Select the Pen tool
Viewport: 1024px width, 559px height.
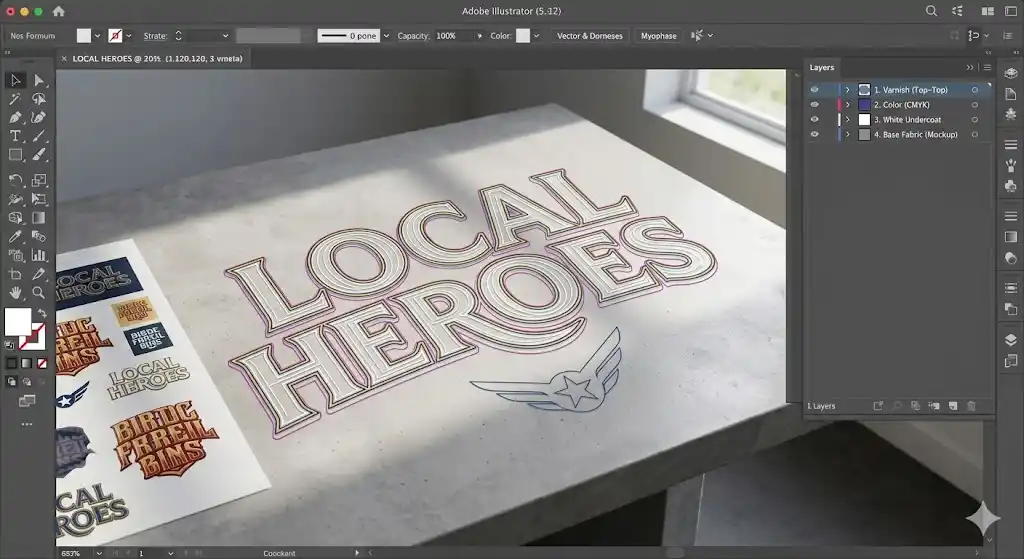pyautogui.click(x=15, y=117)
